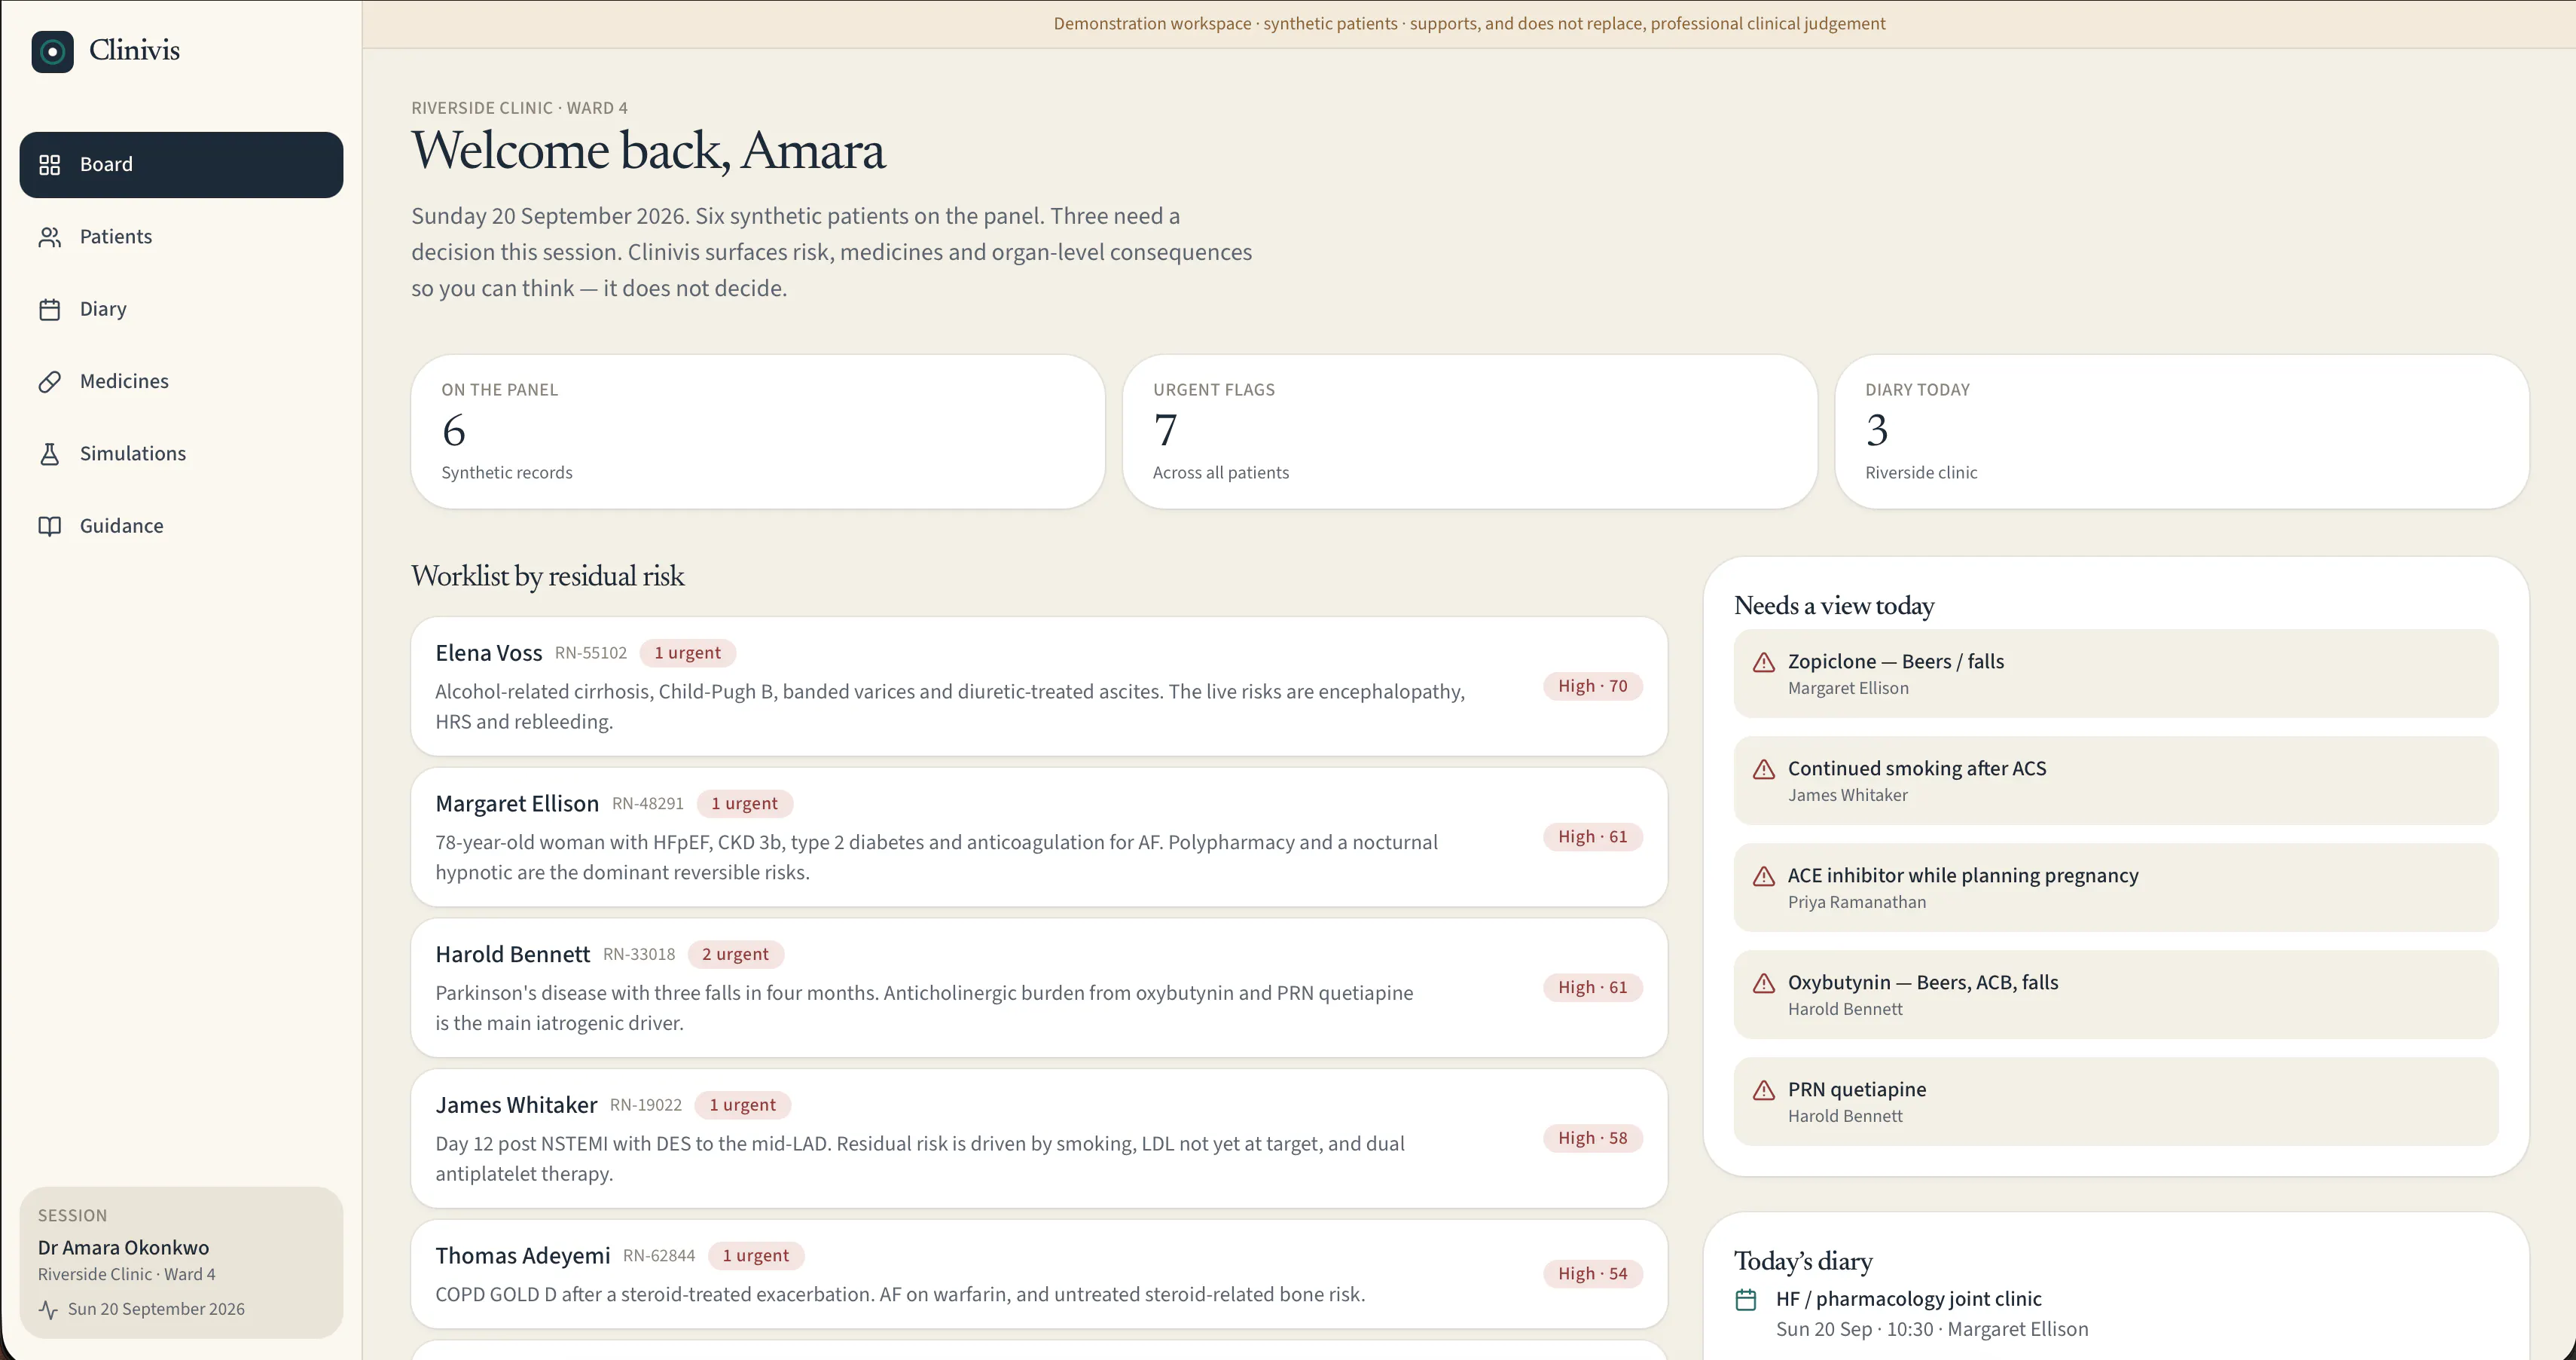The width and height of the screenshot is (2576, 1360).
Task: Click the Diary calendar icon in sidebar
Action: point(50,309)
